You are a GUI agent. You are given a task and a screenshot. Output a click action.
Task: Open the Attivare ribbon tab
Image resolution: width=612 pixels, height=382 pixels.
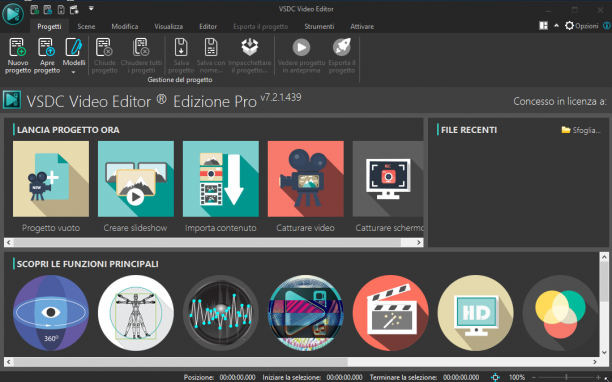point(362,27)
